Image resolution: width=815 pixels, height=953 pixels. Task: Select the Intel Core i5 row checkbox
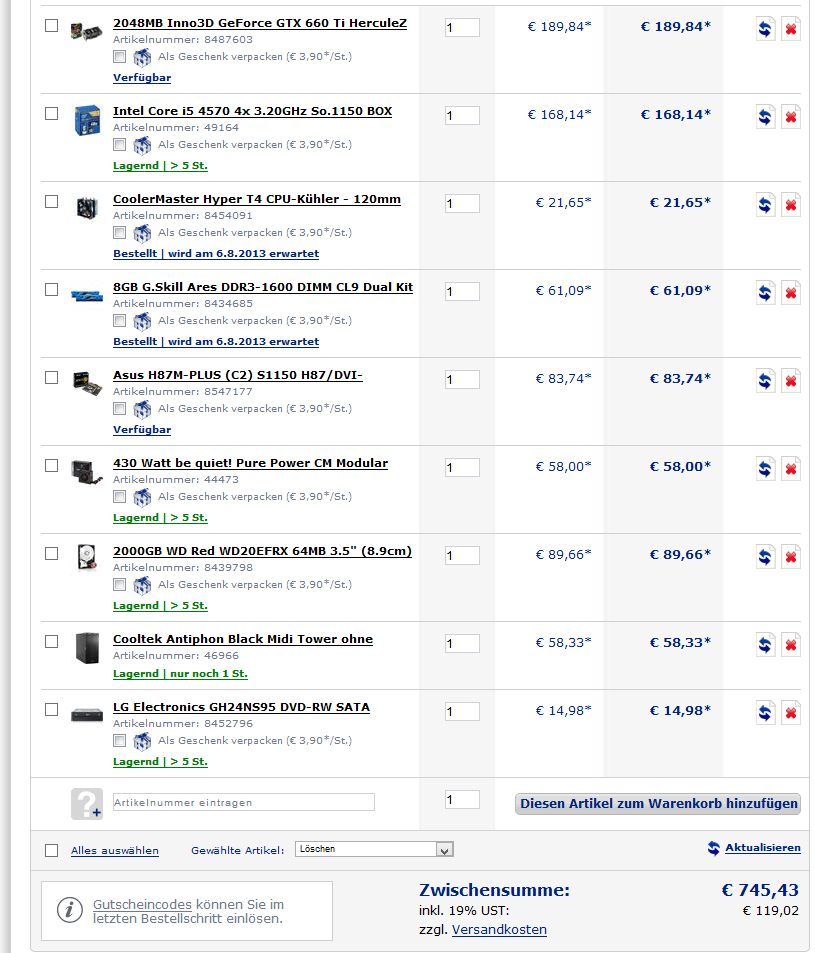click(x=52, y=114)
